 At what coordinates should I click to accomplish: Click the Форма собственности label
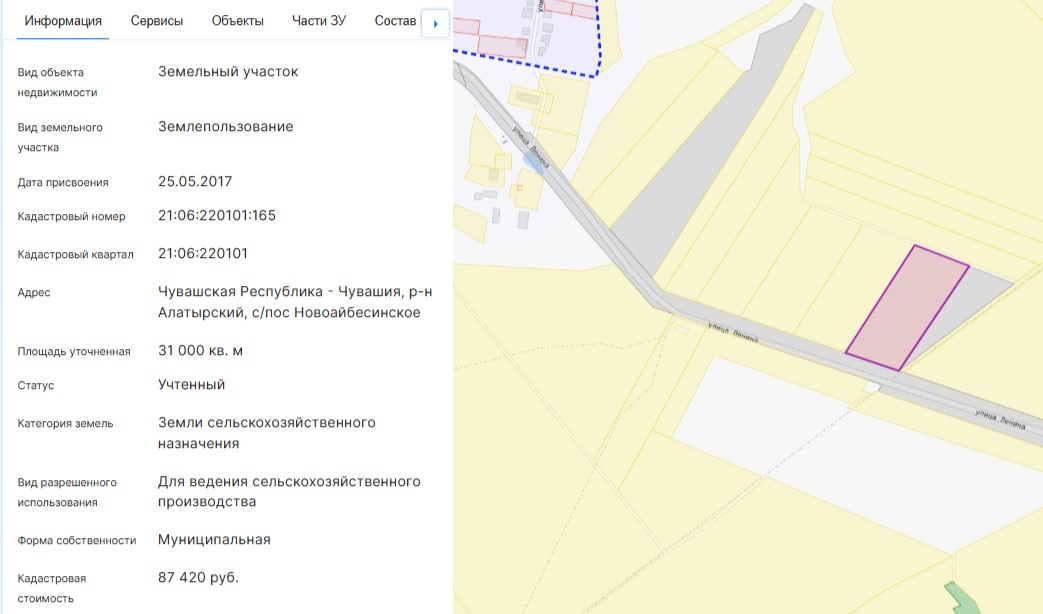click(x=76, y=540)
